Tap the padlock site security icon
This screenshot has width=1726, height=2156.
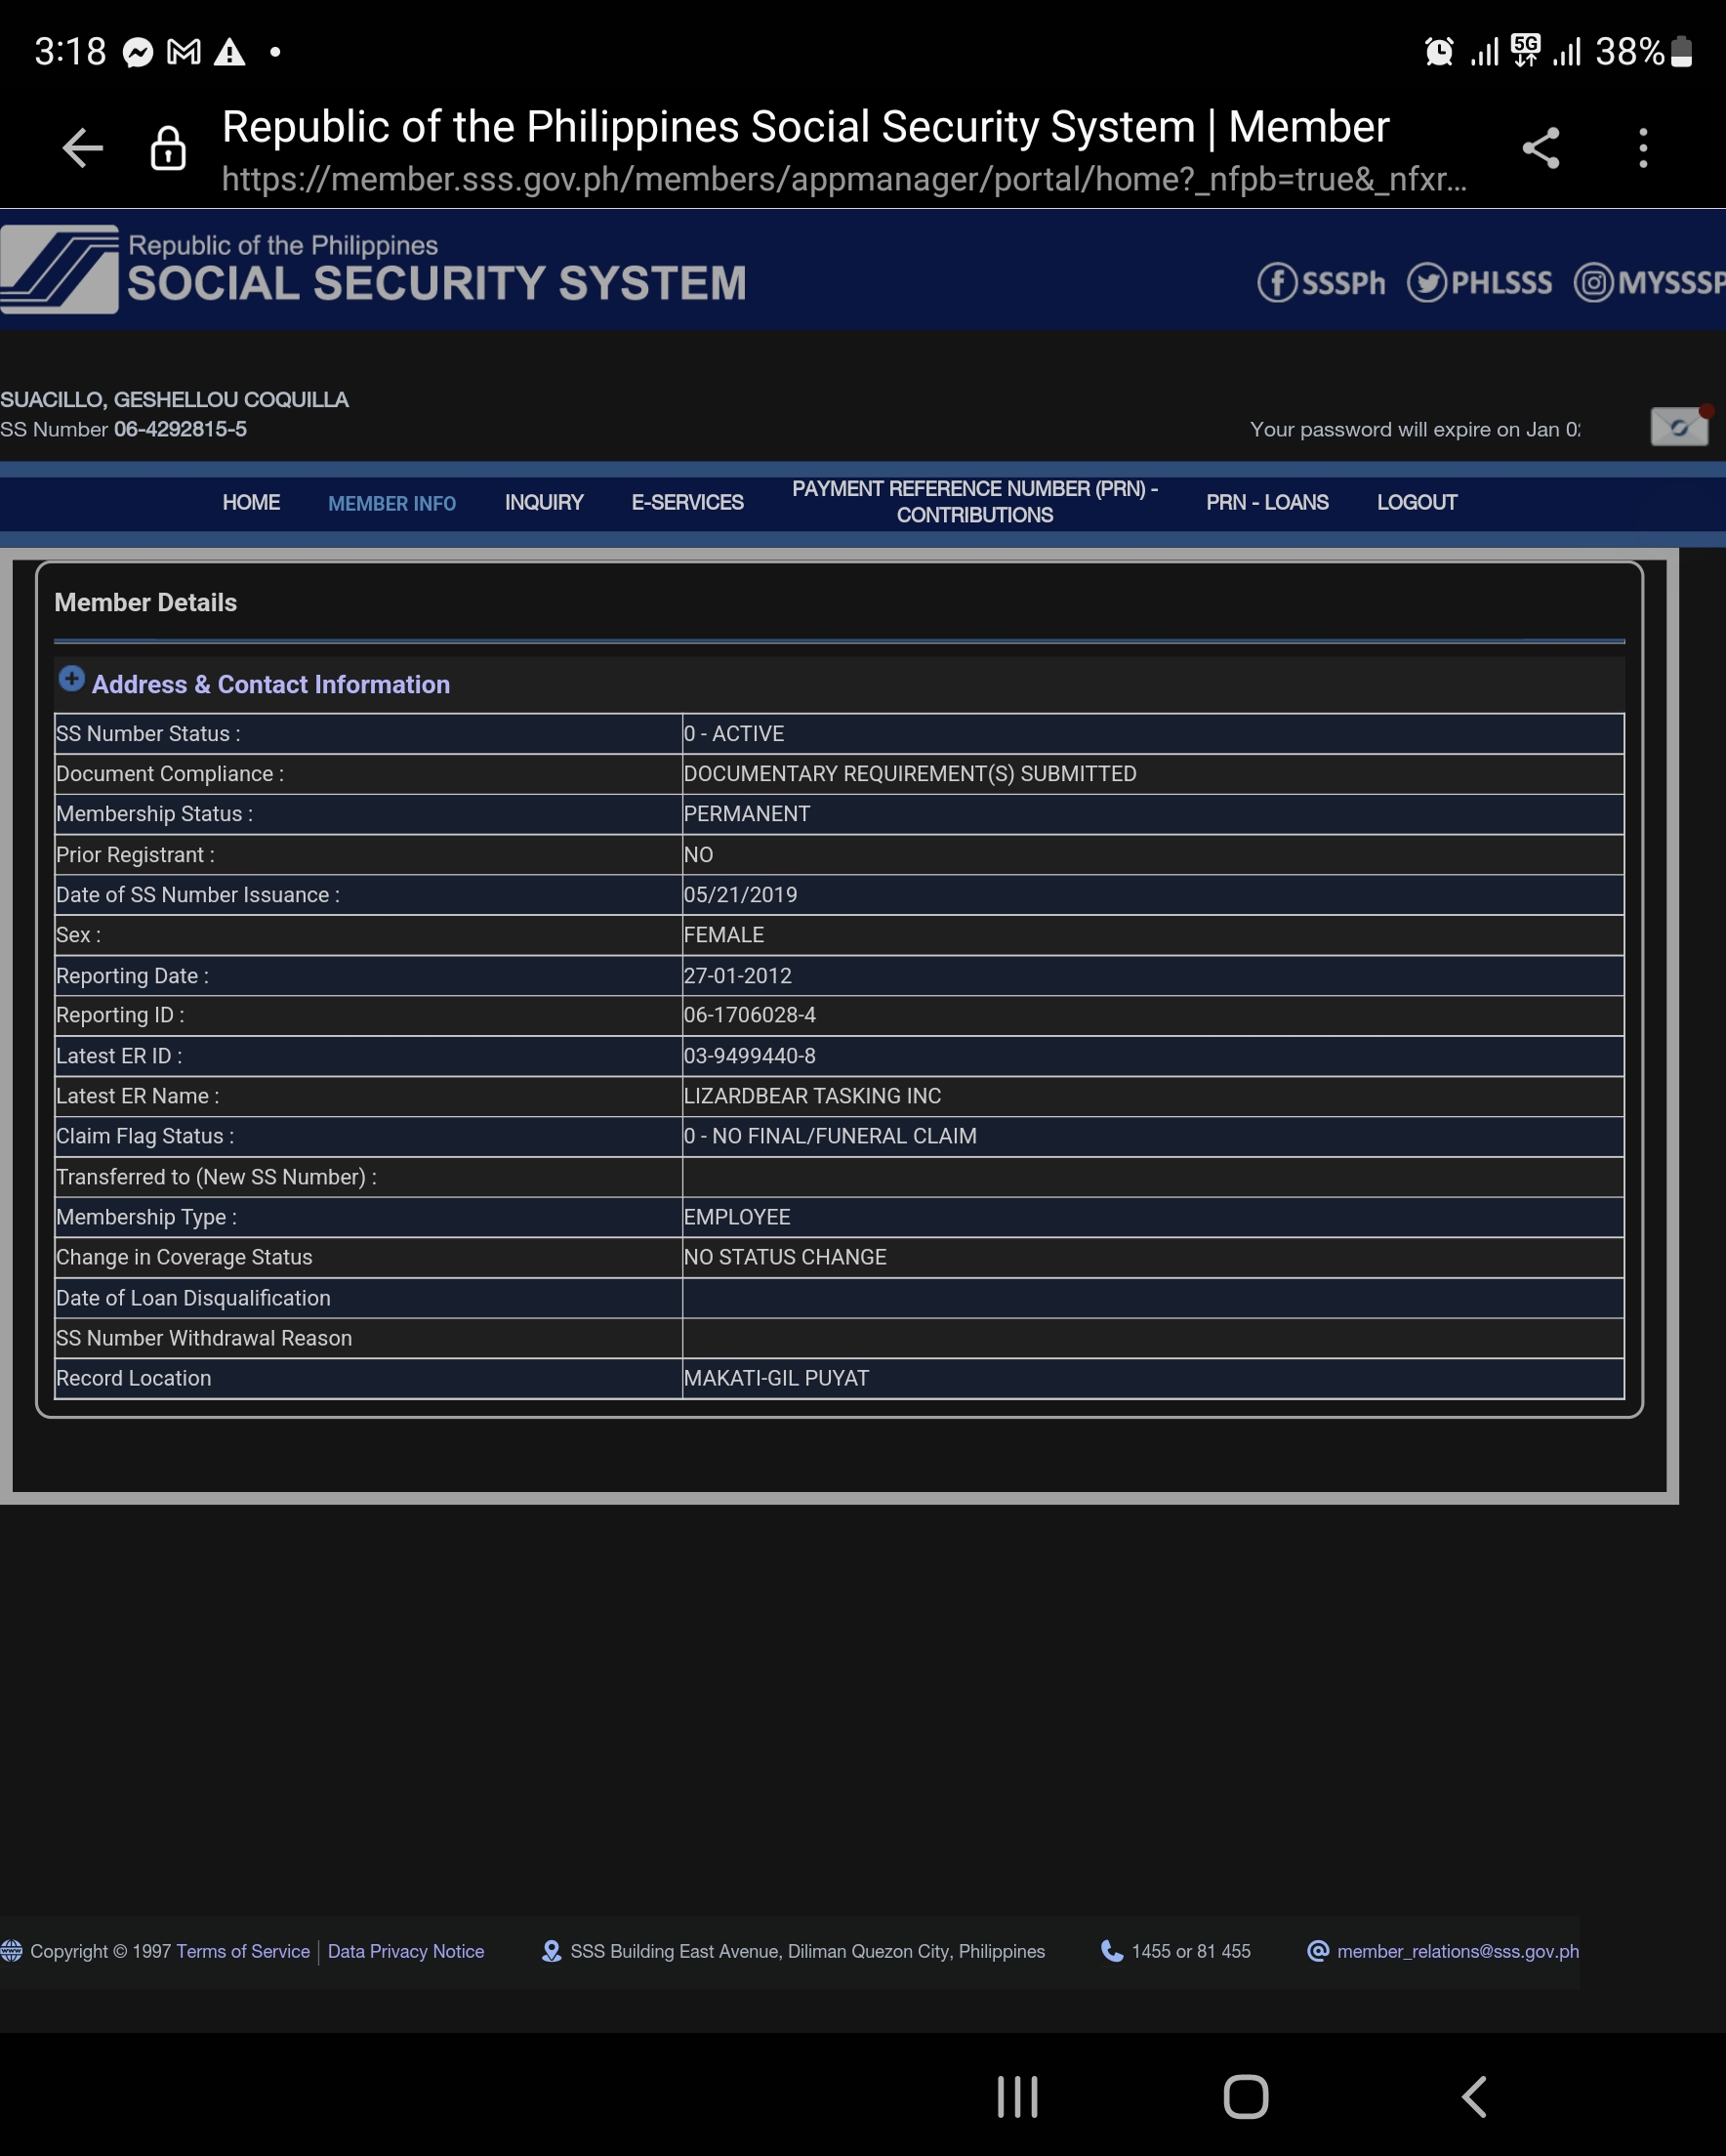click(x=168, y=149)
